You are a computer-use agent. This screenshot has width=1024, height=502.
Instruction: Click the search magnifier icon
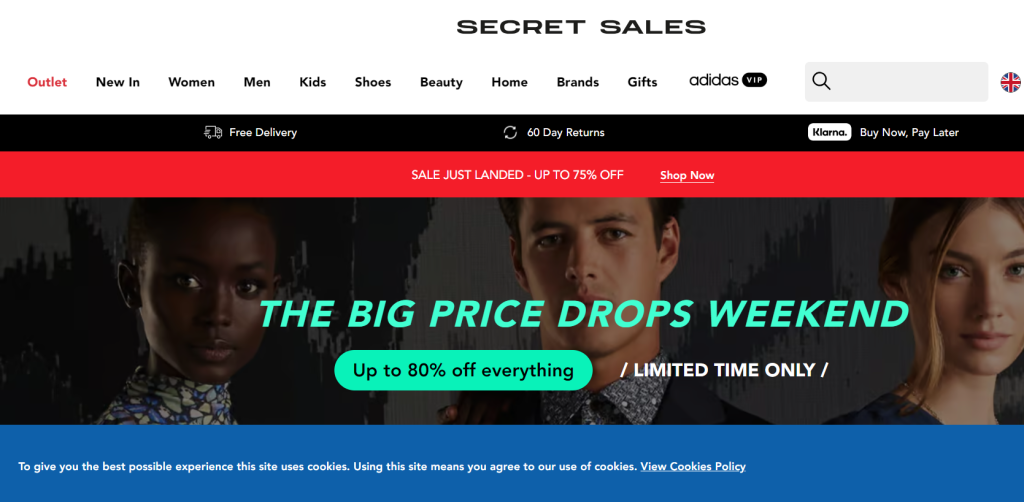point(822,82)
